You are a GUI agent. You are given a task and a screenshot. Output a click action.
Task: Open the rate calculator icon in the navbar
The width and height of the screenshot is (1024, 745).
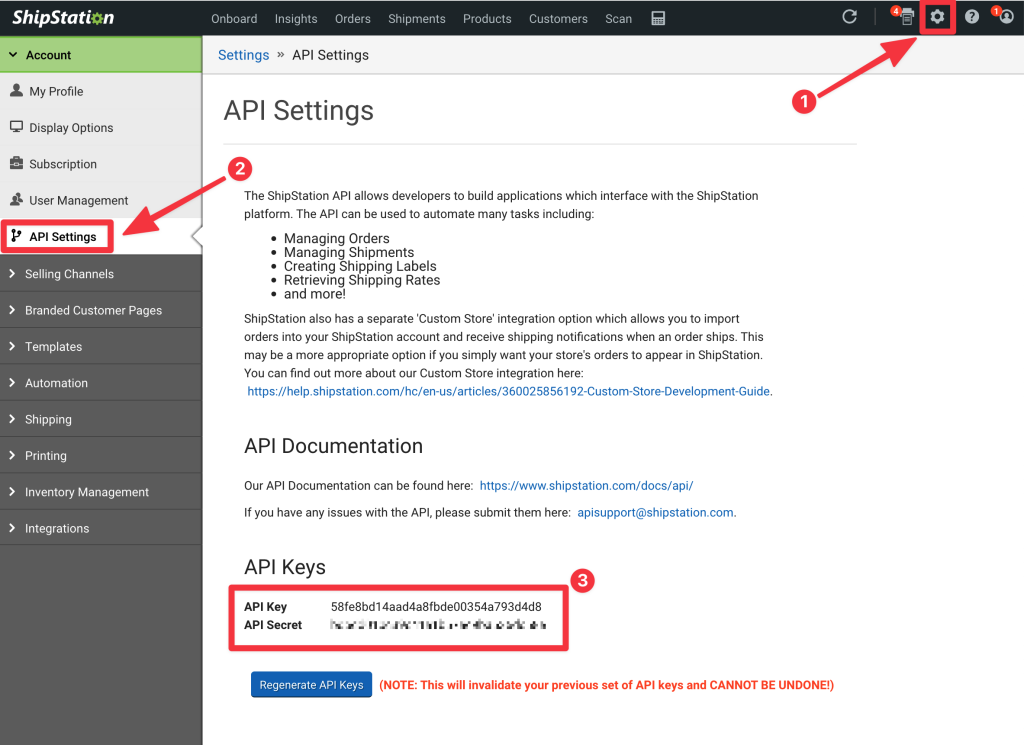coord(658,17)
